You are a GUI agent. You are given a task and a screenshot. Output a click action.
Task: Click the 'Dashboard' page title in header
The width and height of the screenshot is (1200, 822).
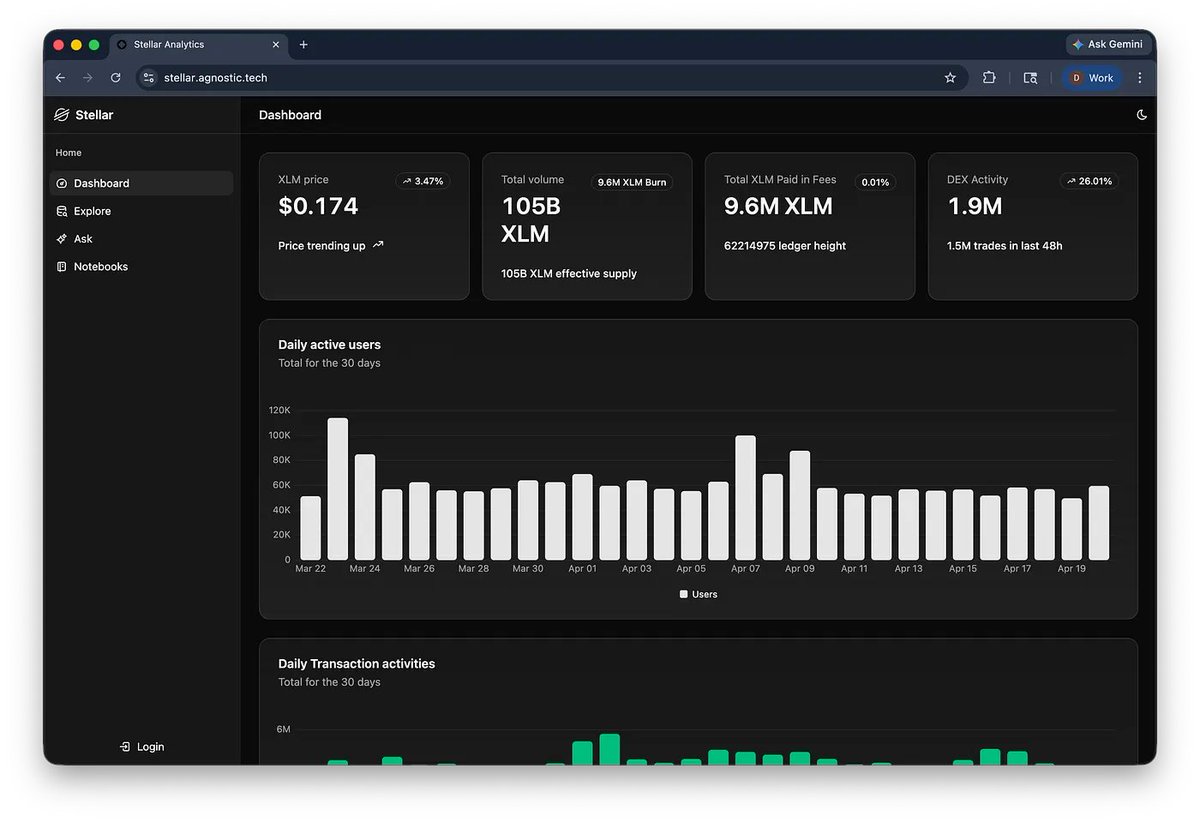[x=290, y=115]
